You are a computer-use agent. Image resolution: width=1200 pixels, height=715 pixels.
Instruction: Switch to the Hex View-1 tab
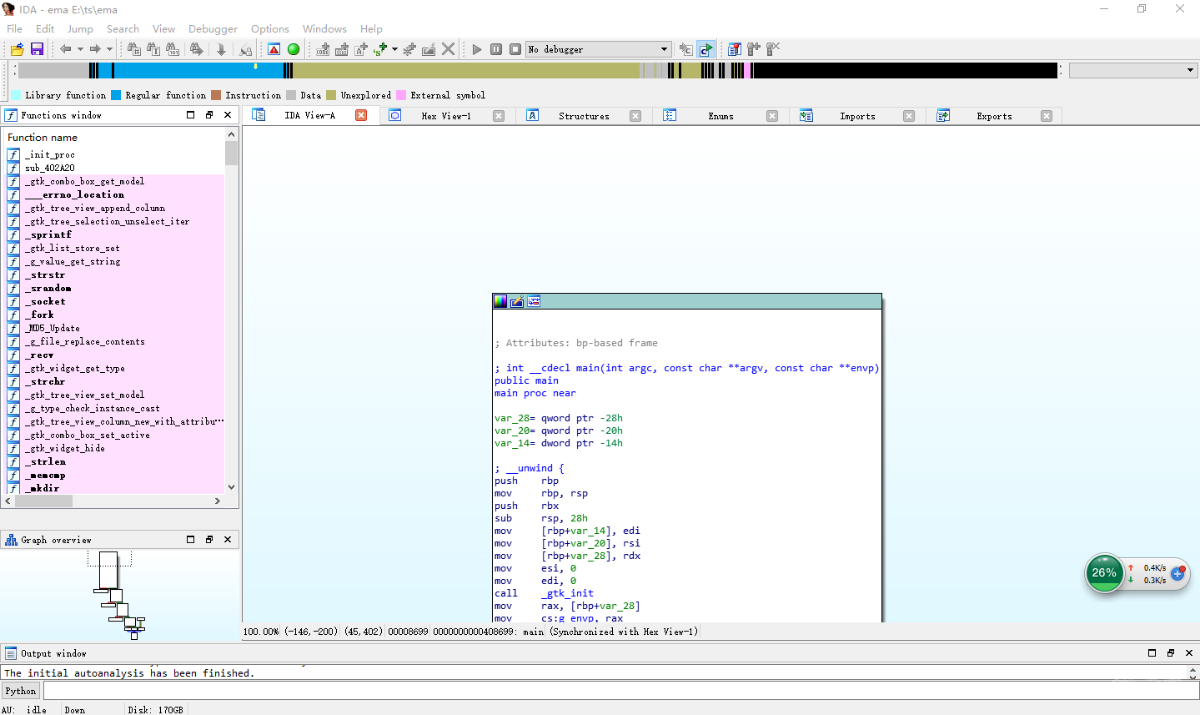445,116
